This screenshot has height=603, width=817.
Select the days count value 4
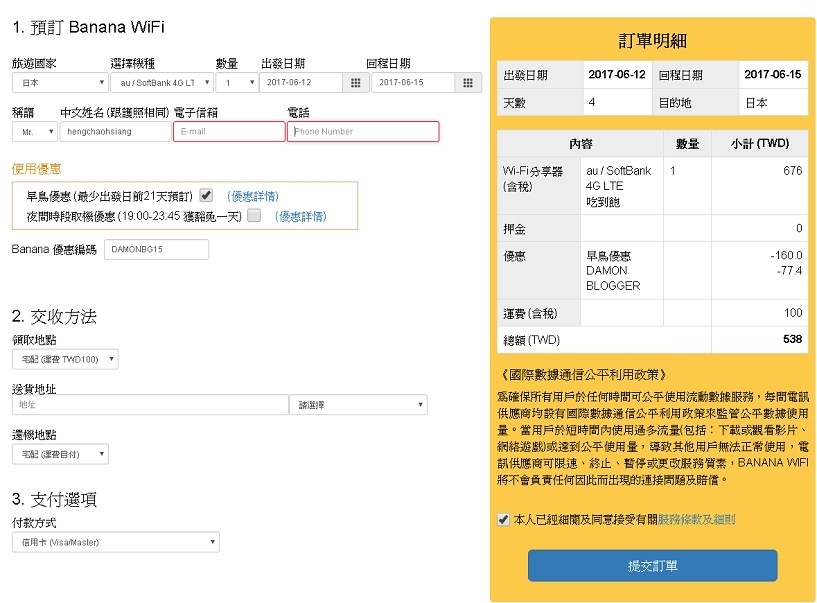point(592,102)
